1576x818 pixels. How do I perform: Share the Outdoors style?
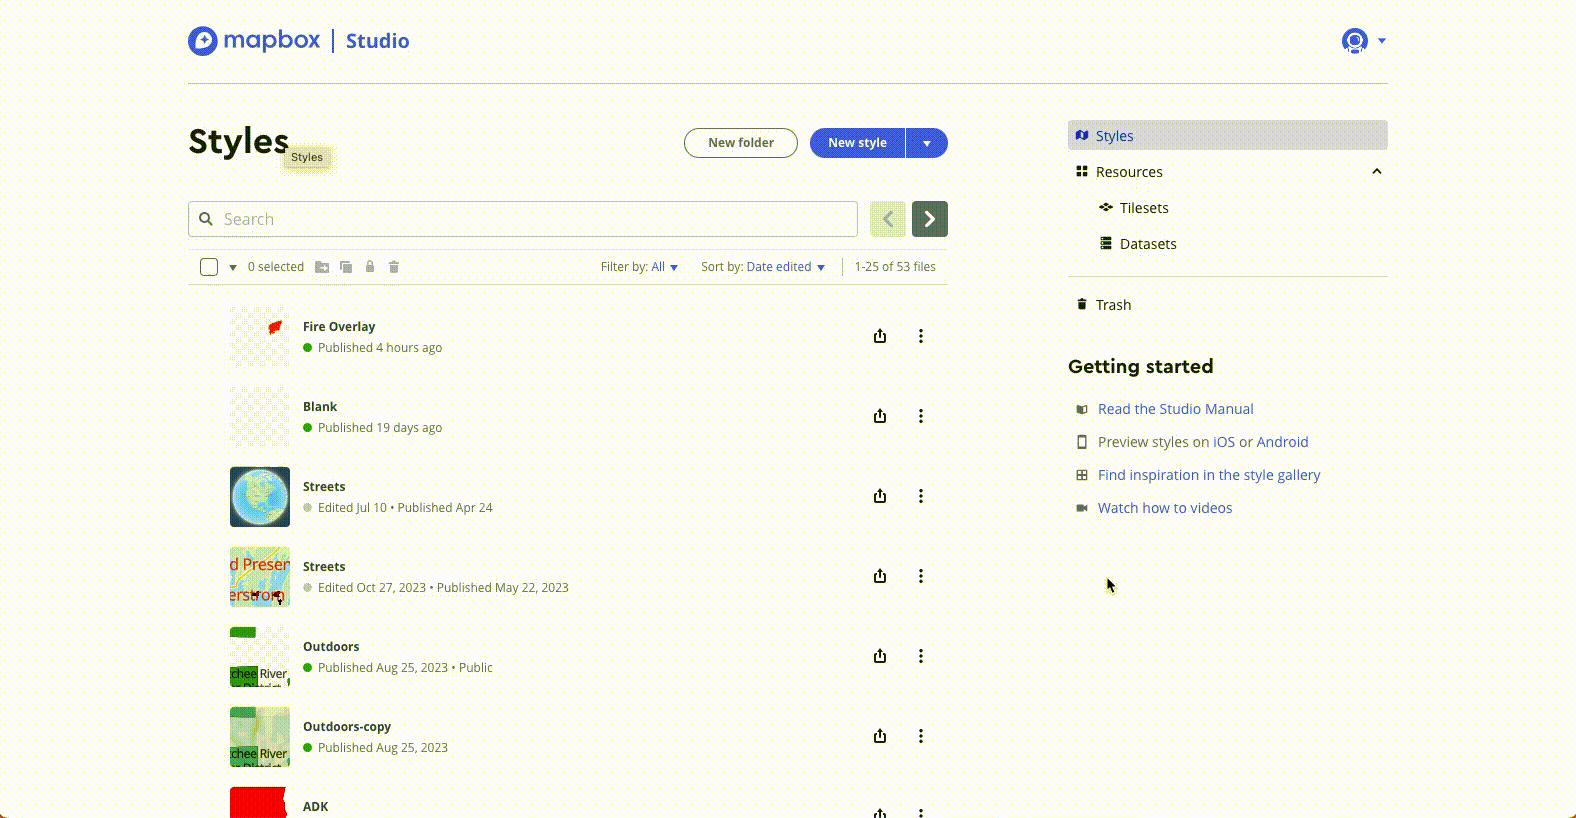click(x=880, y=656)
